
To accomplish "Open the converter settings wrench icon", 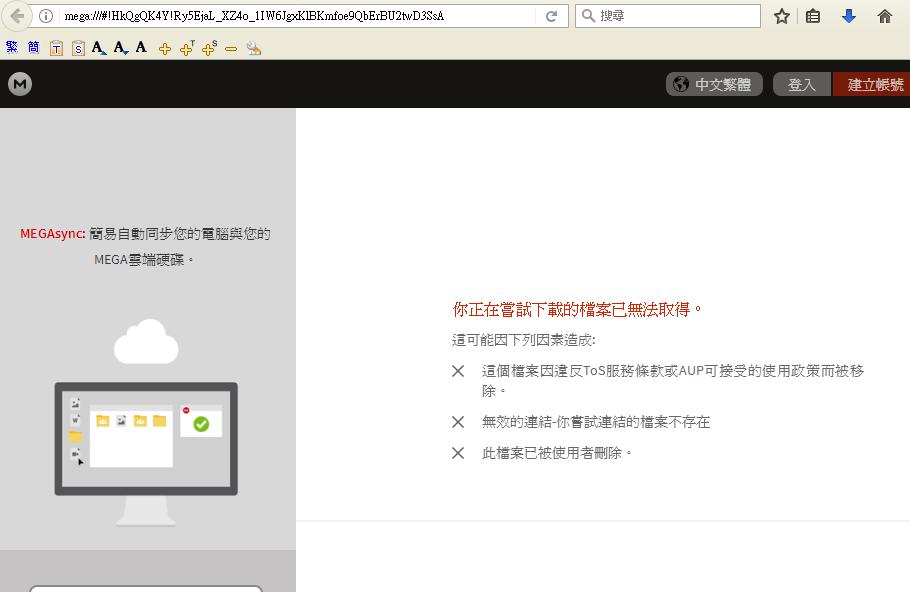I will click(254, 48).
